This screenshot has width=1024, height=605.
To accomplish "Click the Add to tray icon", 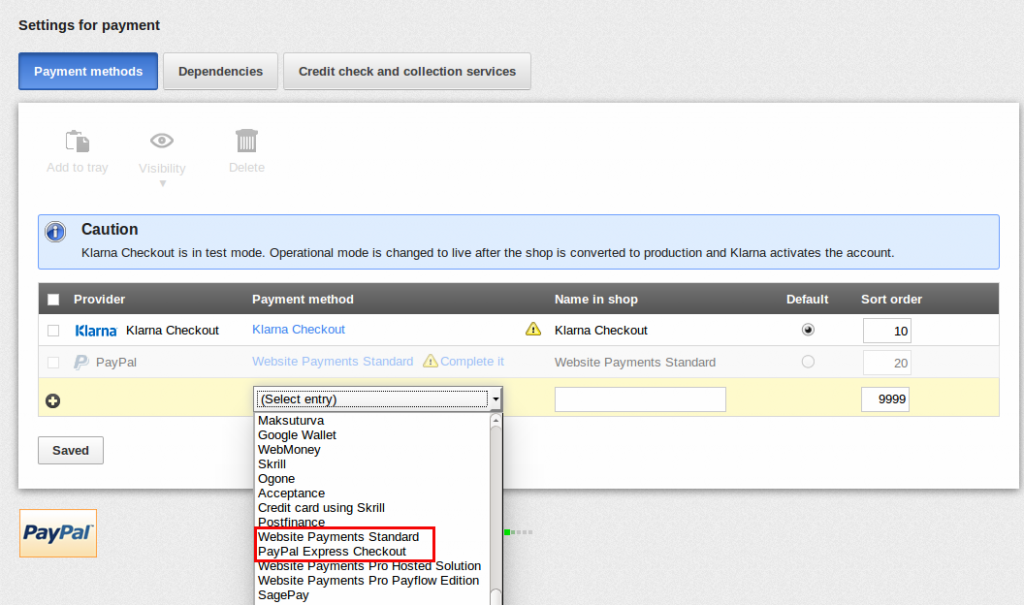I will click(x=77, y=141).
